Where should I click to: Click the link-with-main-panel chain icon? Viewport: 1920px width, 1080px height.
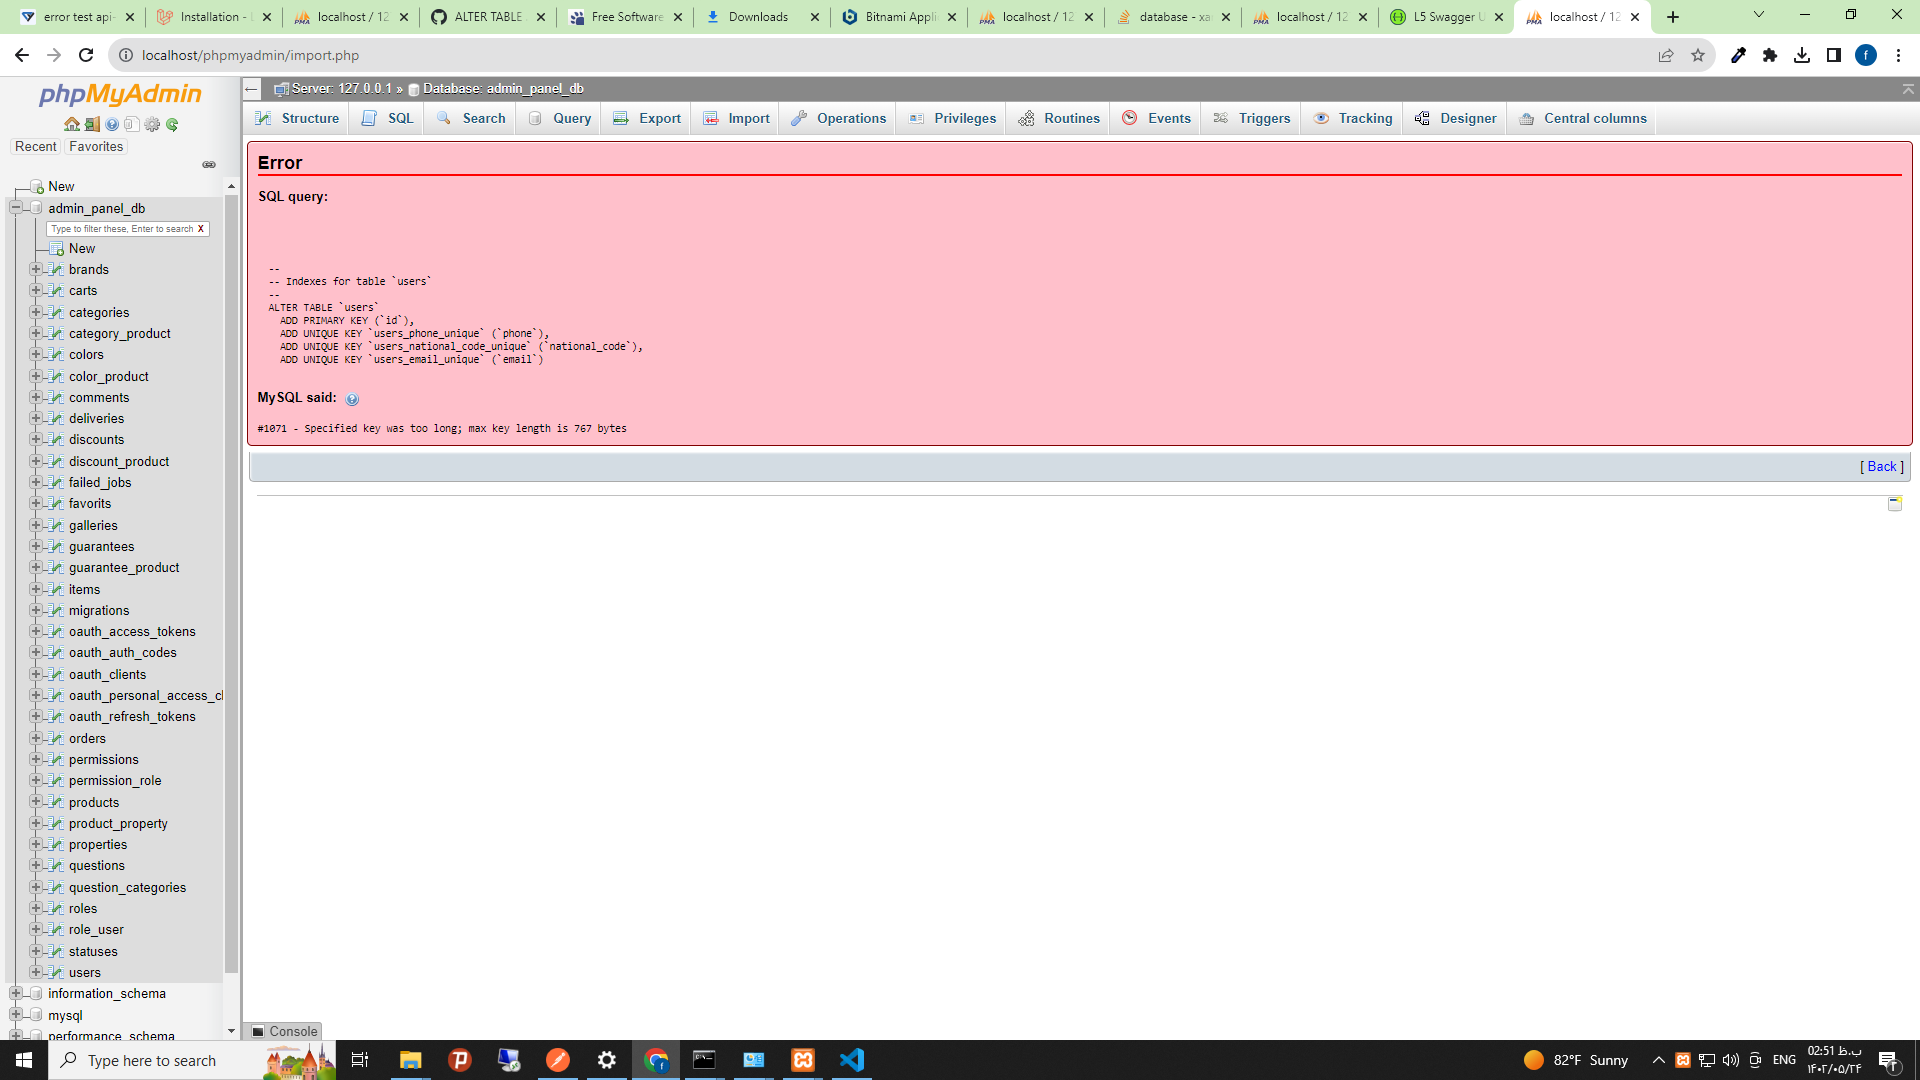[209, 165]
